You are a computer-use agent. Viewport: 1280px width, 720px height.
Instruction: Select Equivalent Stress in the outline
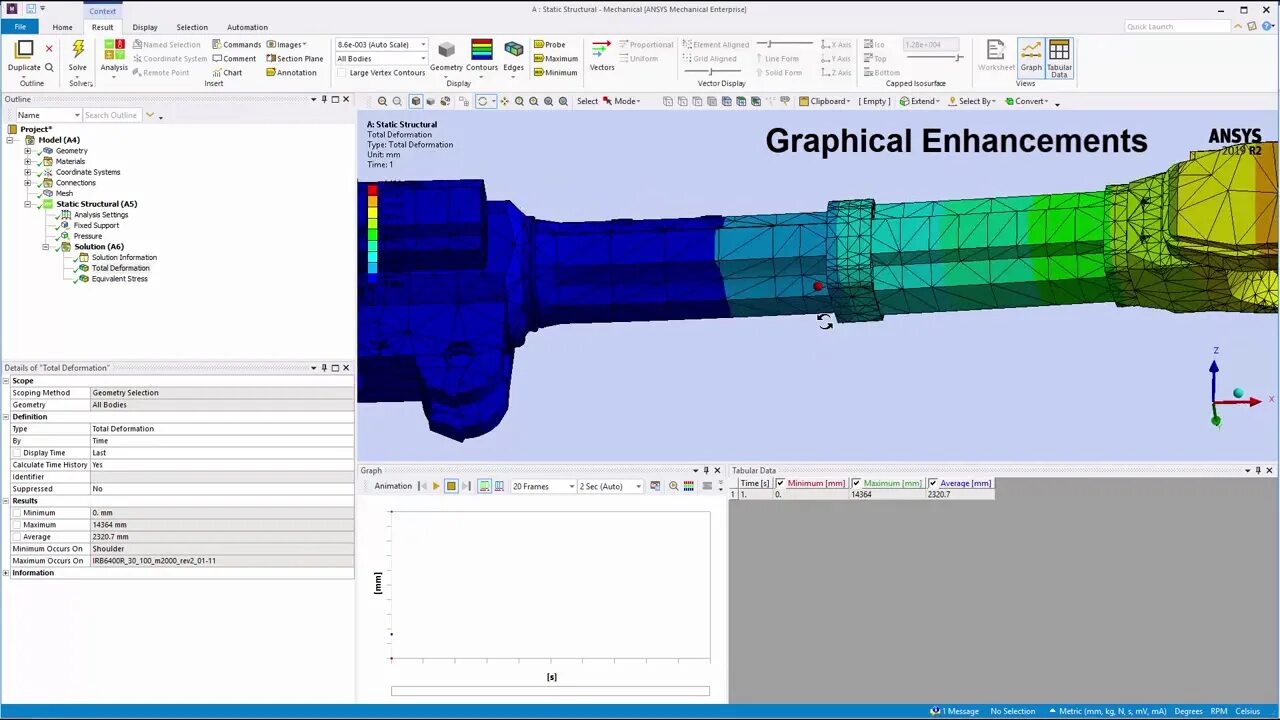[x=119, y=279]
